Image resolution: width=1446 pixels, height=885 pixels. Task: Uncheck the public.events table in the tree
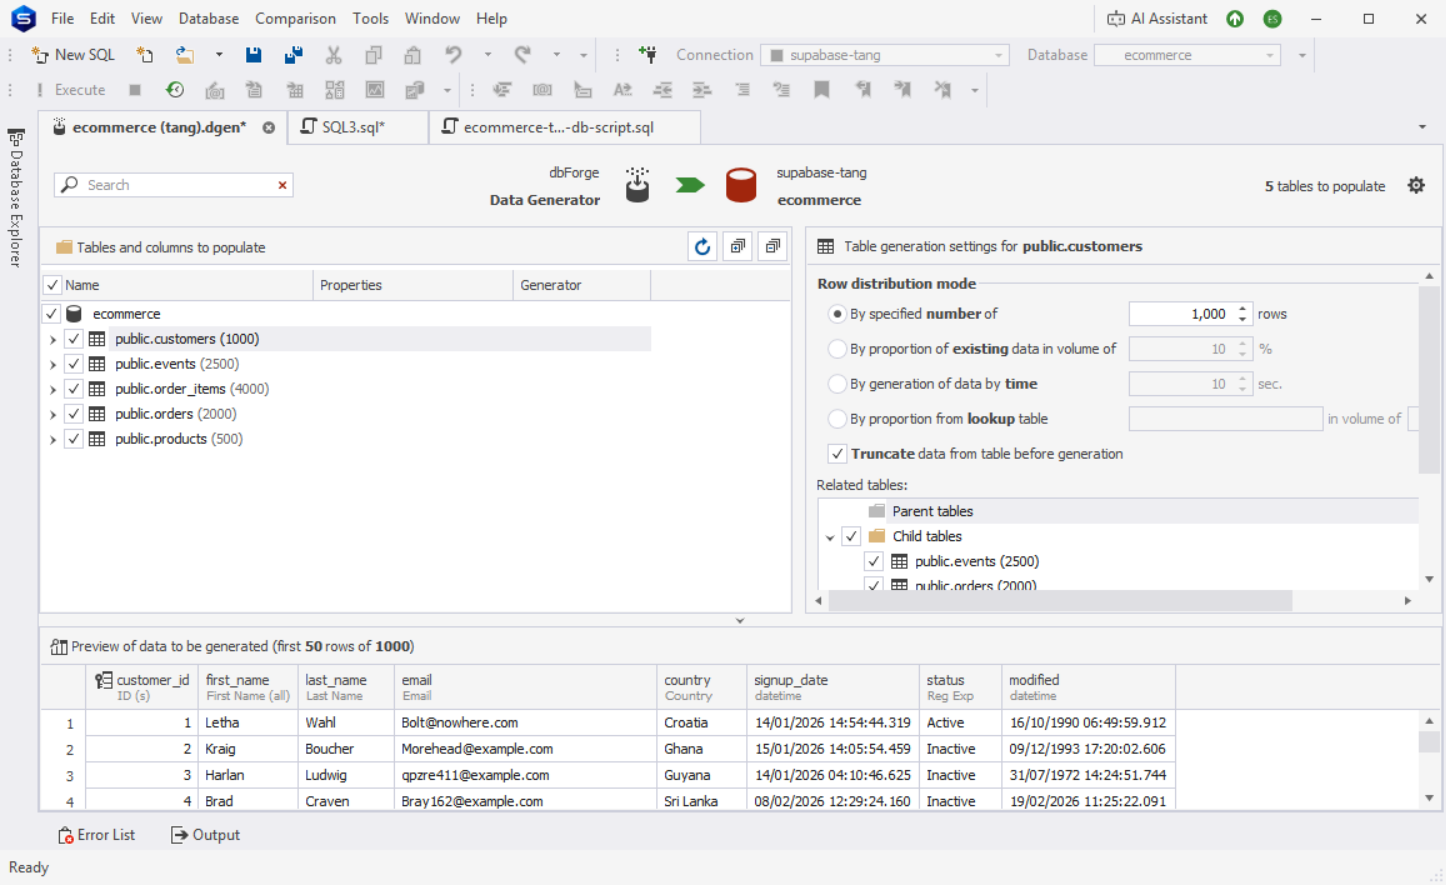pos(74,364)
